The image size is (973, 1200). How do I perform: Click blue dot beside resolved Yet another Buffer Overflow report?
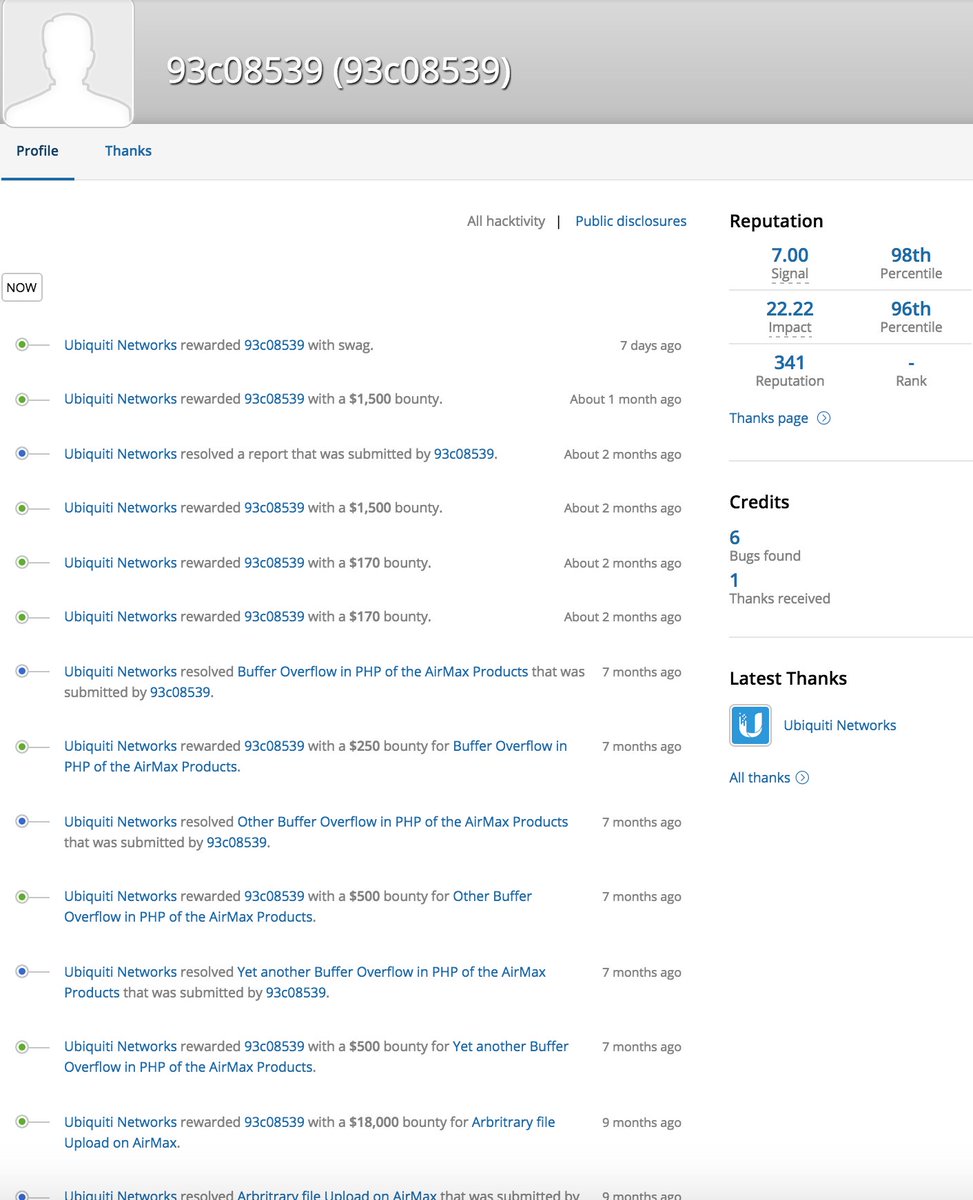tap(22, 971)
